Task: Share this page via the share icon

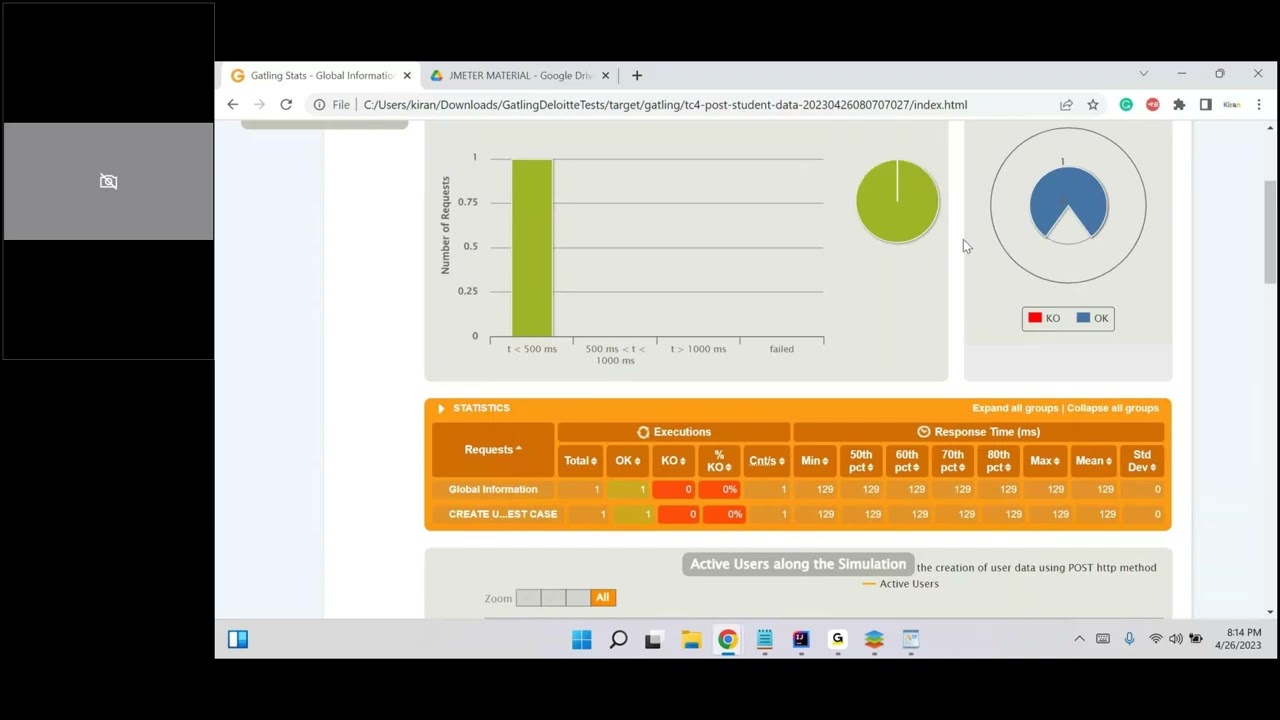Action: click(x=1066, y=104)
